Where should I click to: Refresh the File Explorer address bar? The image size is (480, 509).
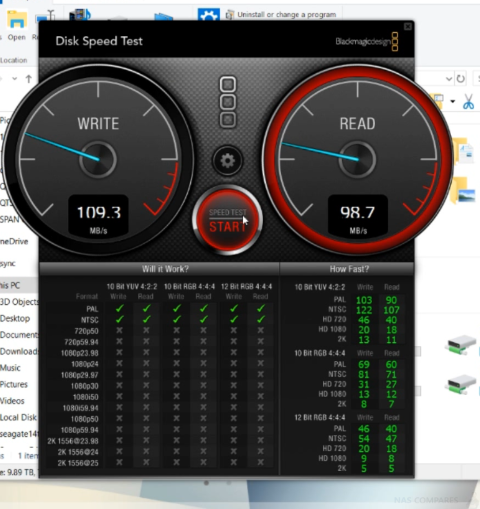click(x=460, y=79)
